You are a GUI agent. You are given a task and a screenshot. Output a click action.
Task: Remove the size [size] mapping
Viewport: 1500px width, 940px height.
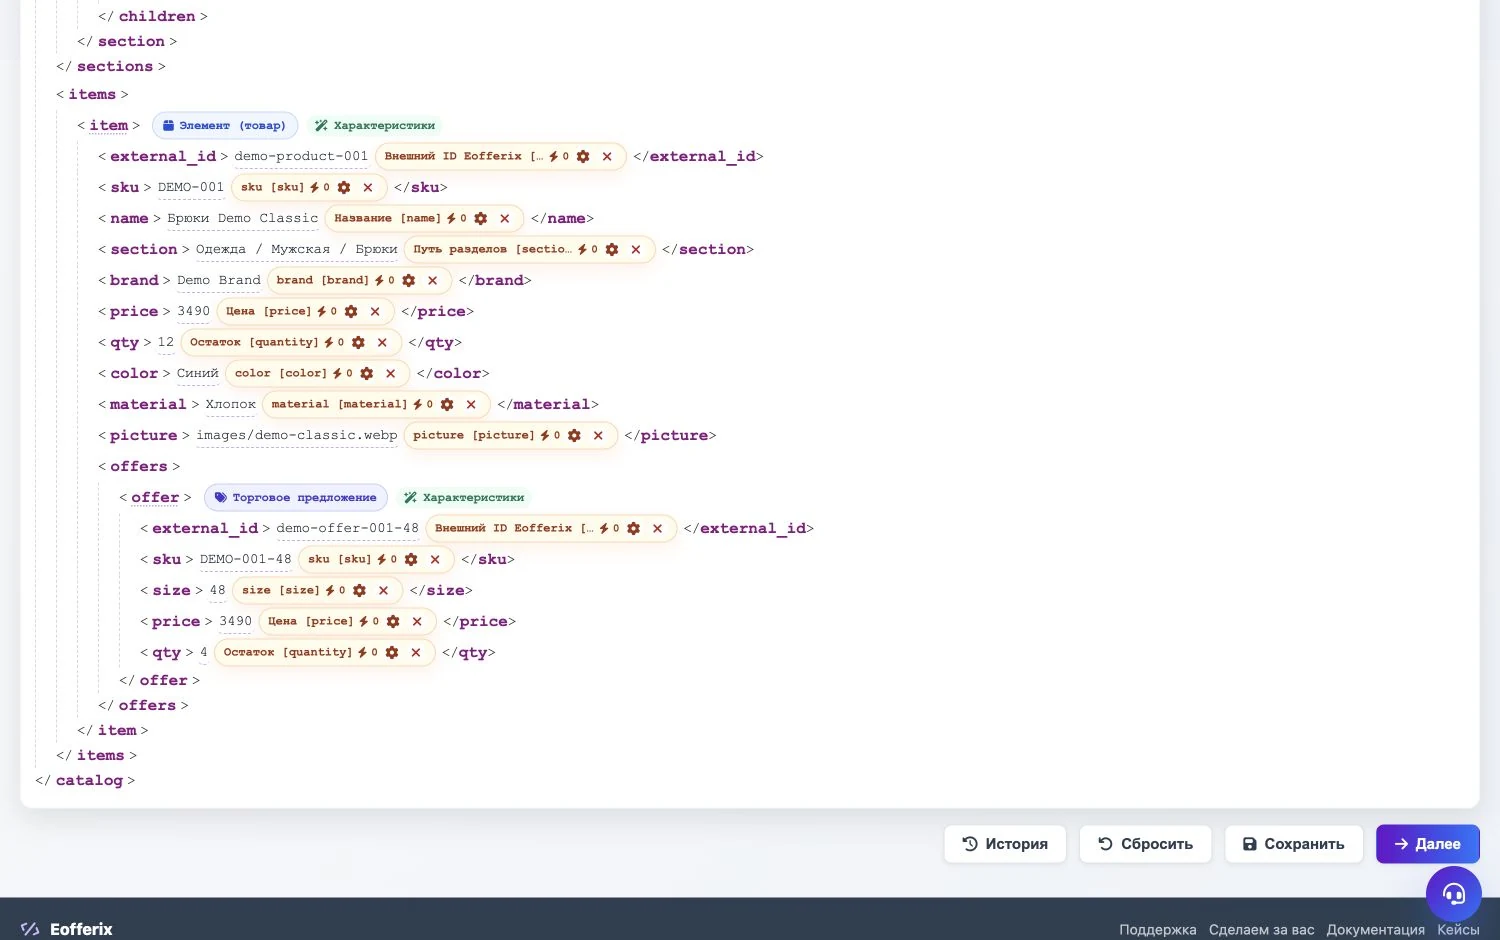[x=383, y=591]
